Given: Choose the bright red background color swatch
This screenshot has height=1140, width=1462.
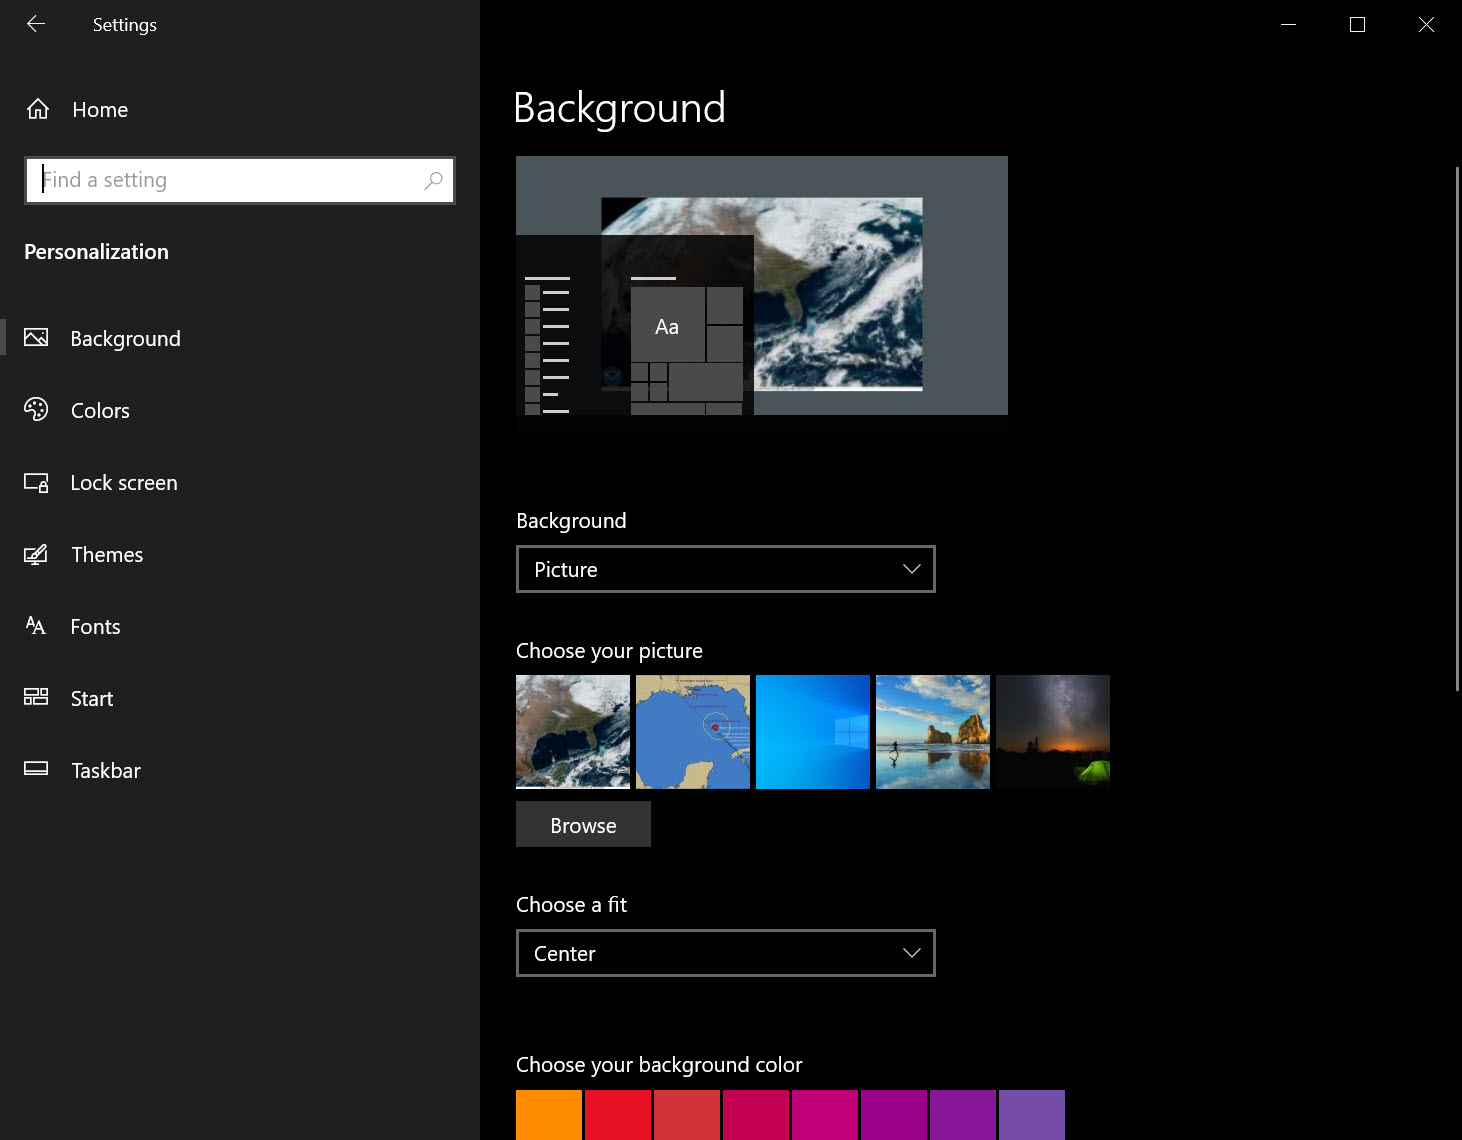Looking at the screenshot, I should click(x=617, y=1114).
